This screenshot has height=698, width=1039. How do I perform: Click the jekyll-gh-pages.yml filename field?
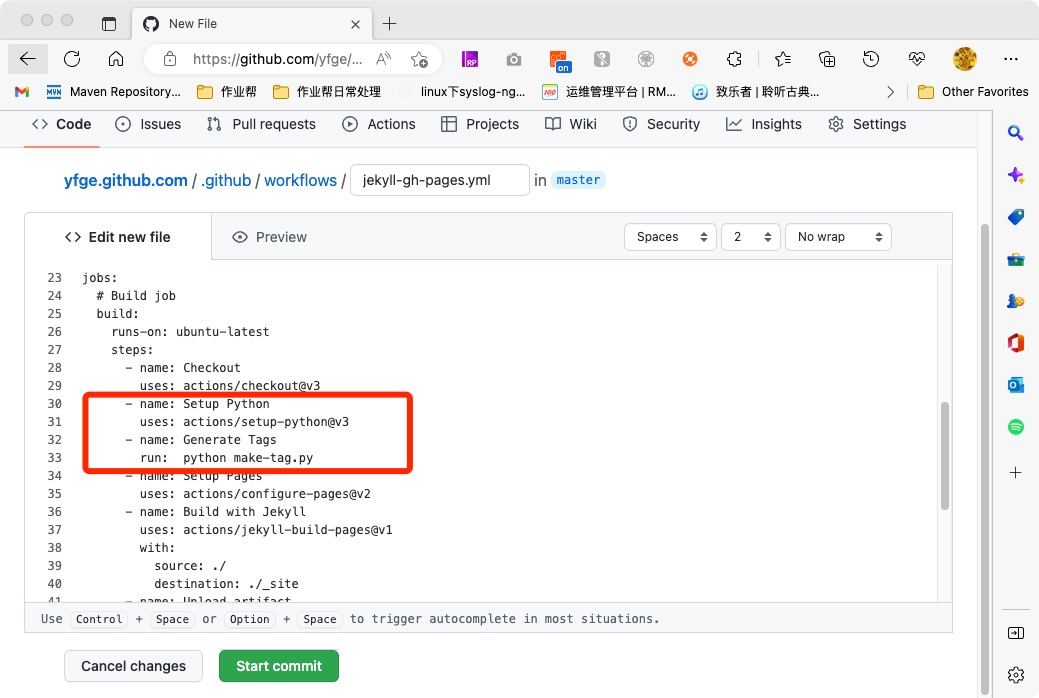click(x=439, y=180)
